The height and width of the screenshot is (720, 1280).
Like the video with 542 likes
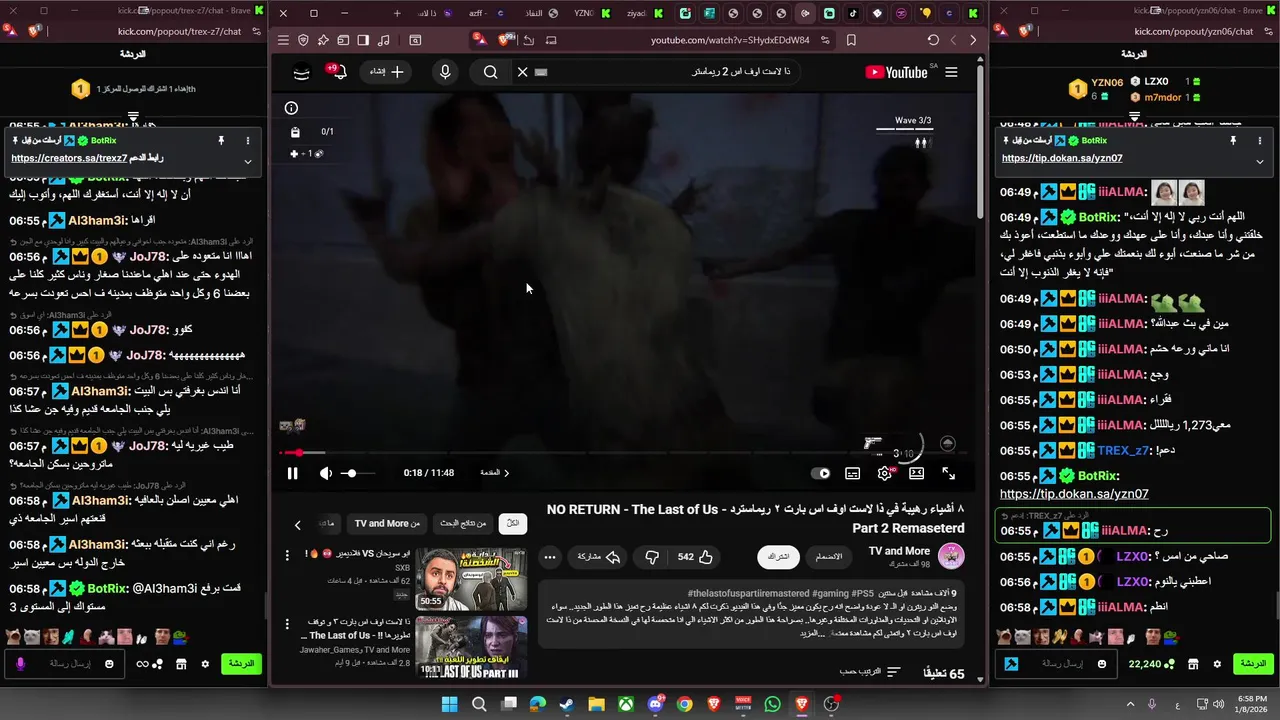695,557
